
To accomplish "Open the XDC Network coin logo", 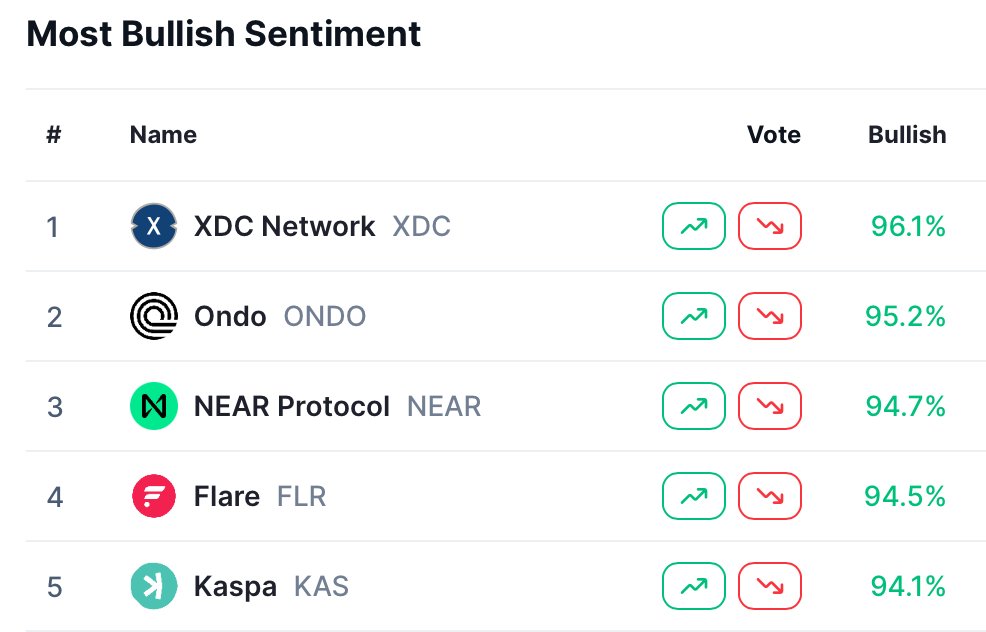I will [x=154, y=226].
